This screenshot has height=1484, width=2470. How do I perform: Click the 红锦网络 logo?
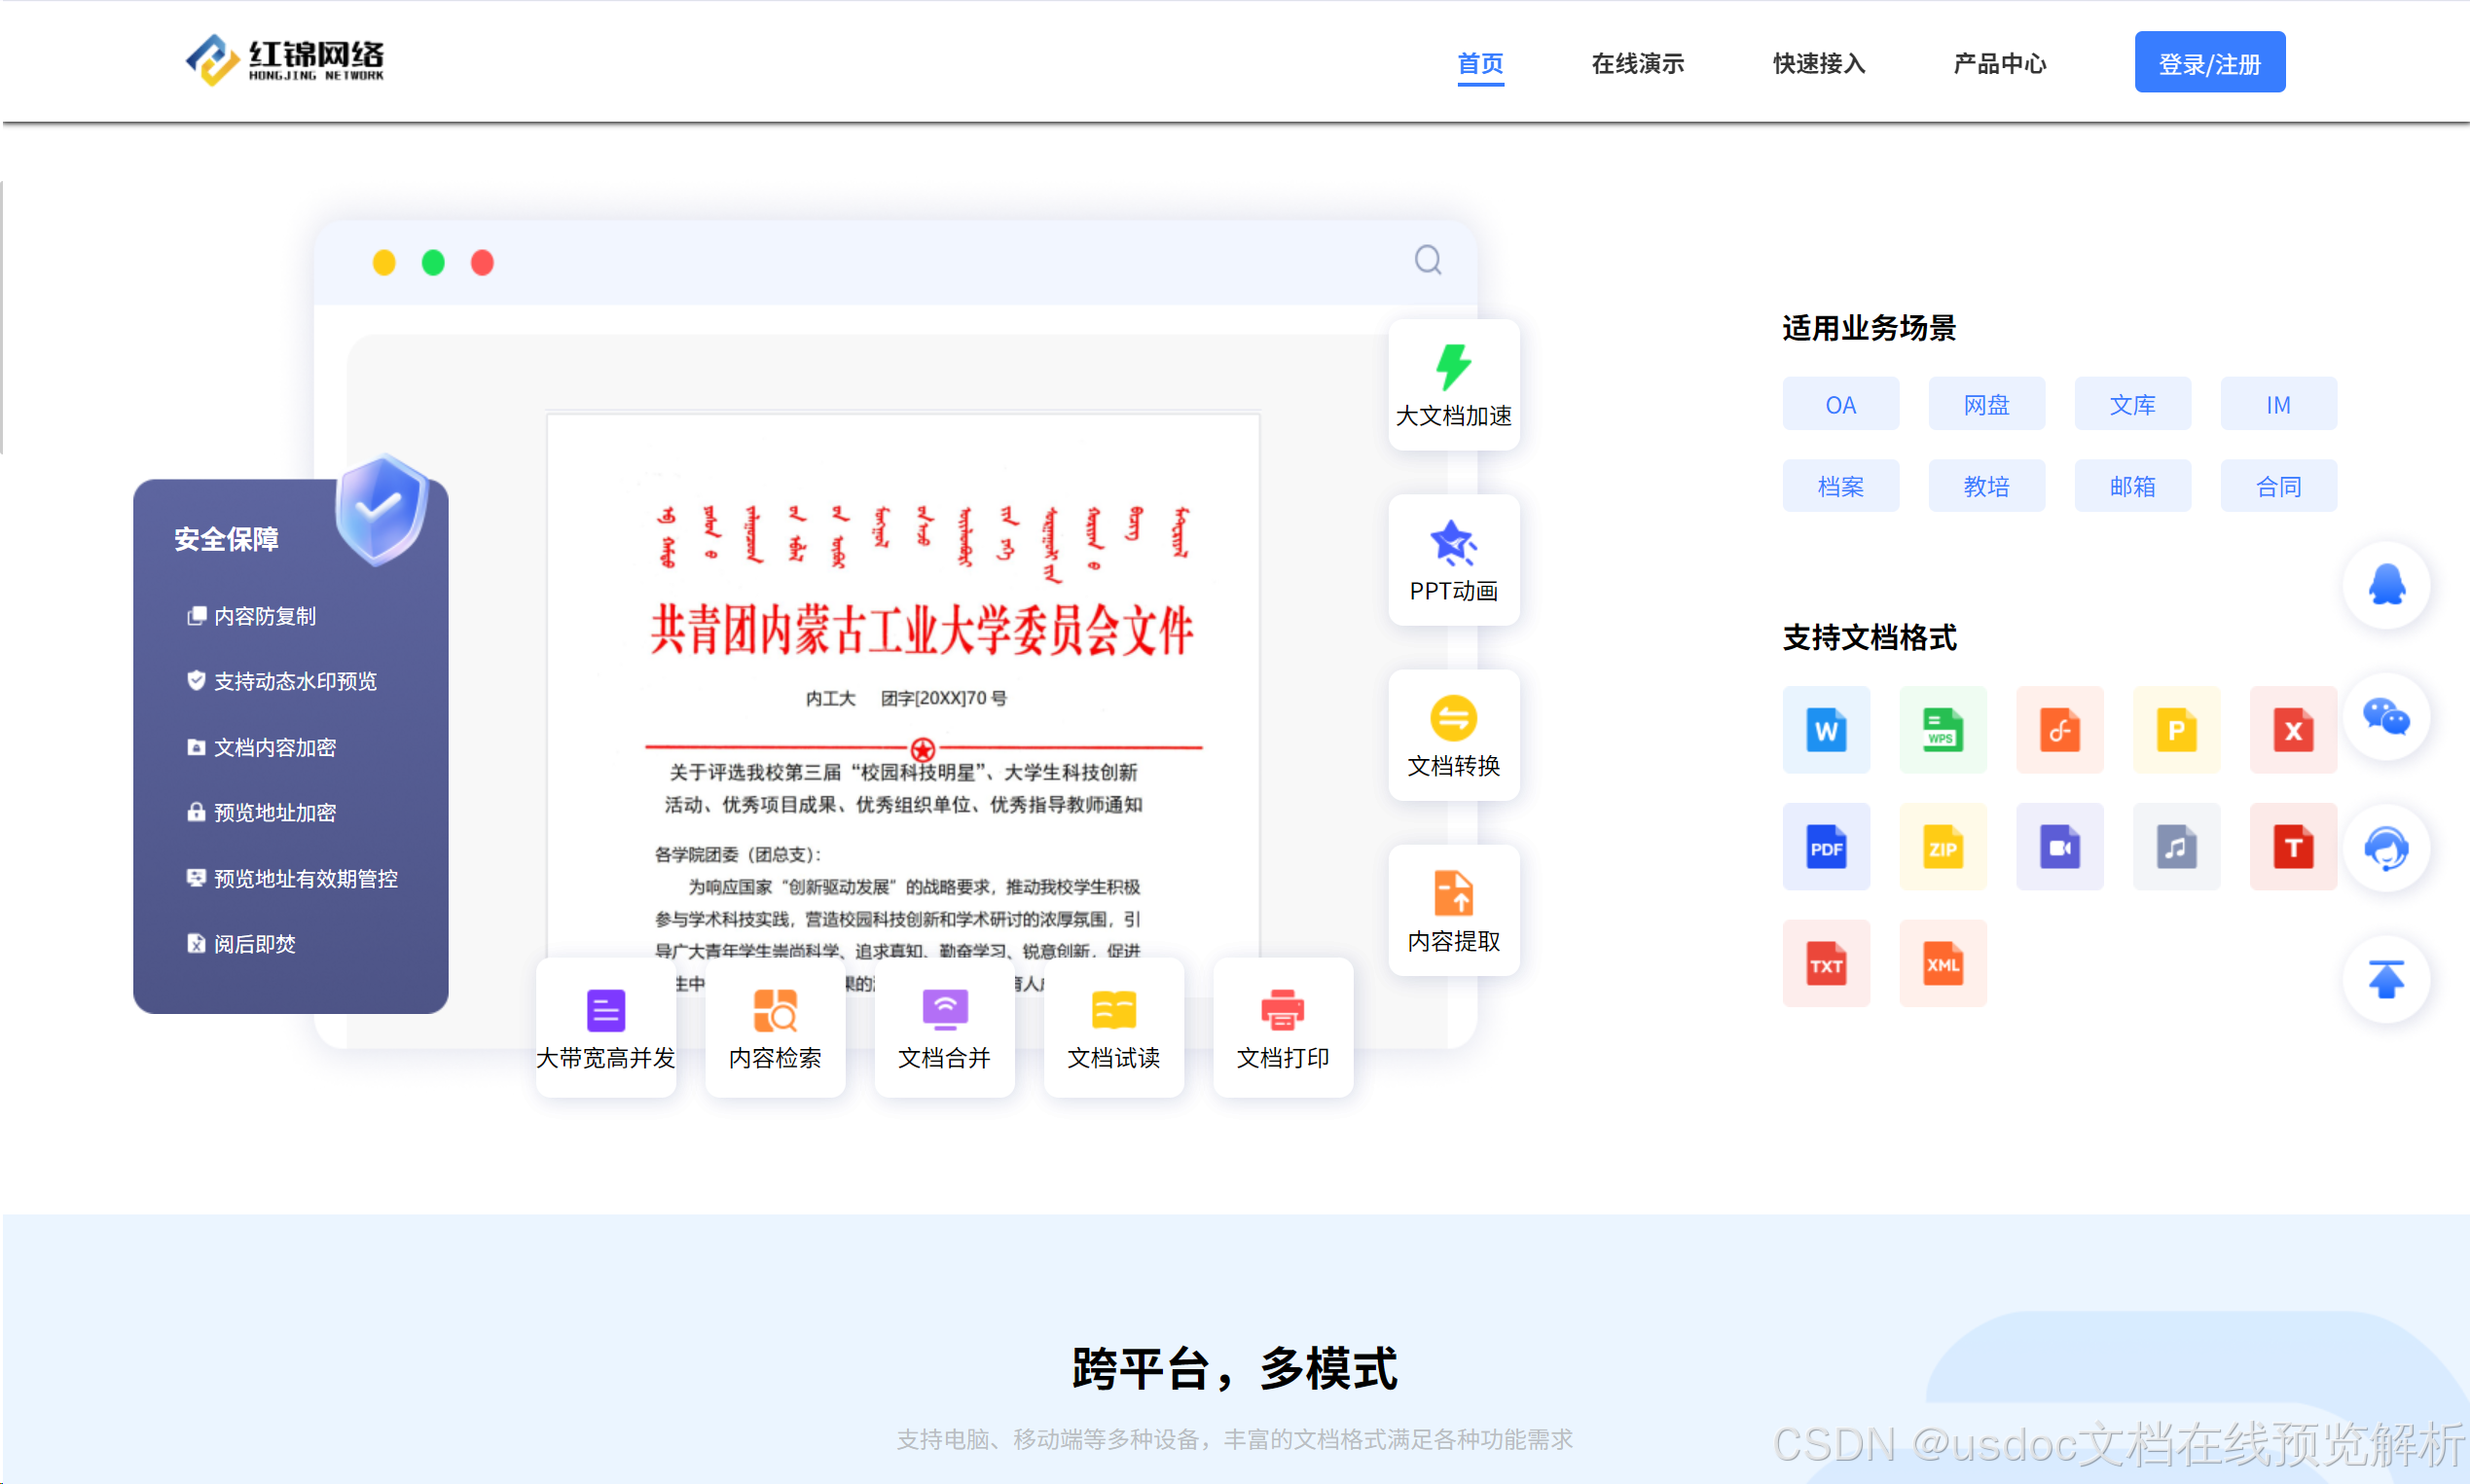click(x=284, y=60)
